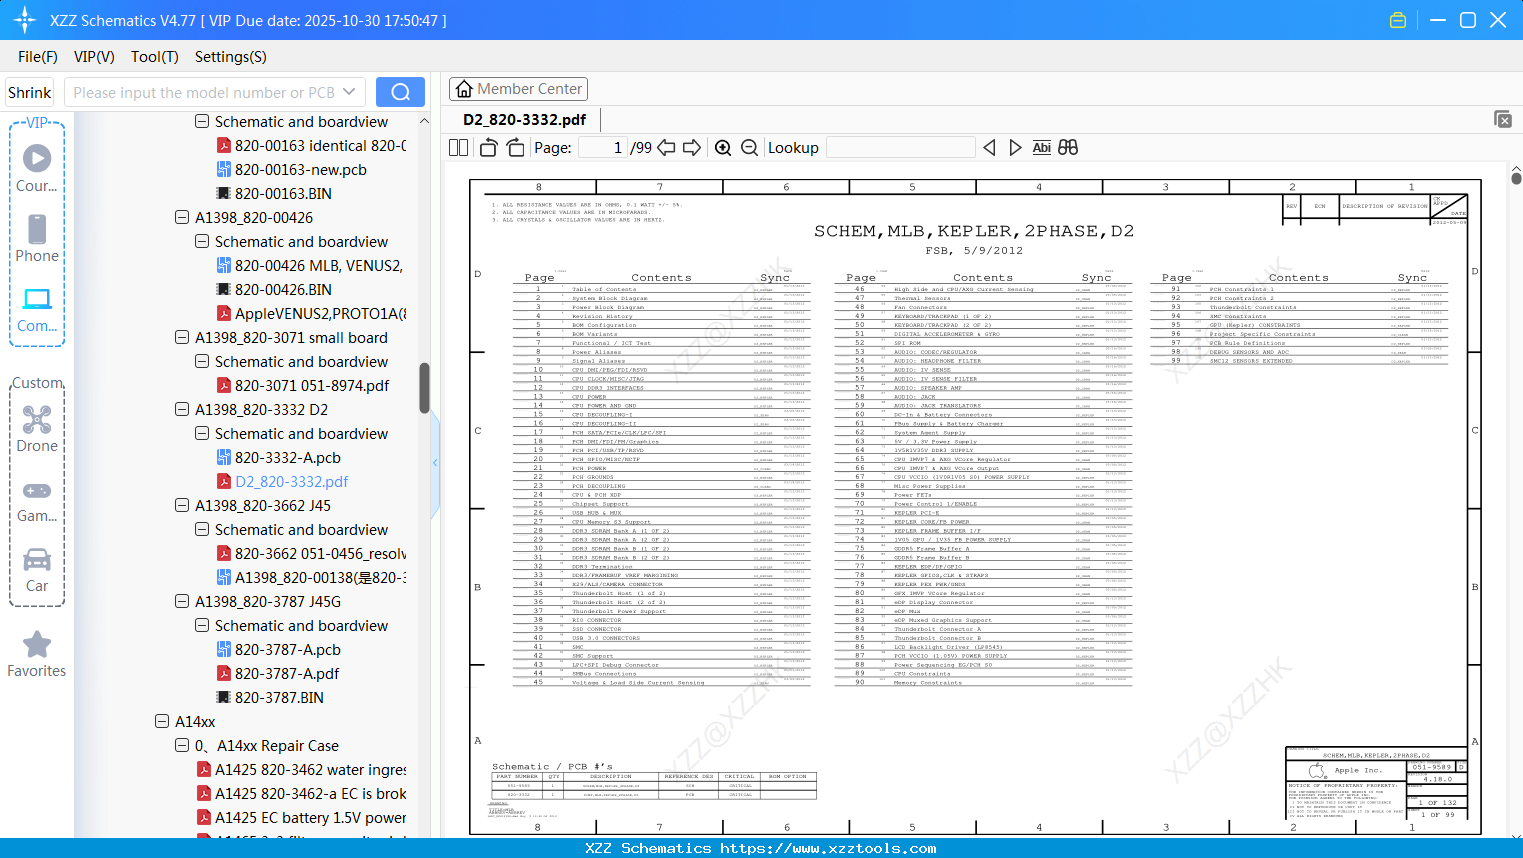Image resolution: width=1523 pixels, height=858 pixels.
Task: Open the Game category in the sidebar
Action: pos(37,500)
